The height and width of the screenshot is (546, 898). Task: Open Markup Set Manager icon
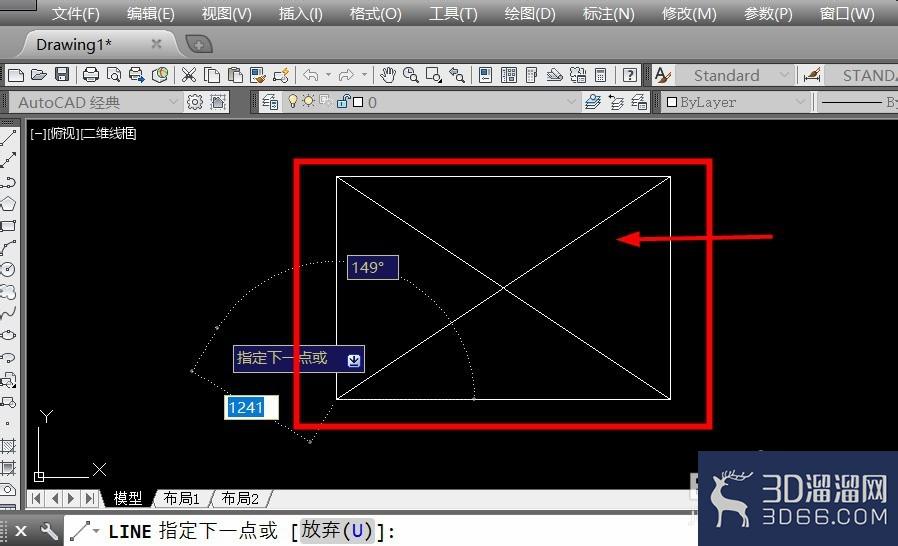point(578,75)
